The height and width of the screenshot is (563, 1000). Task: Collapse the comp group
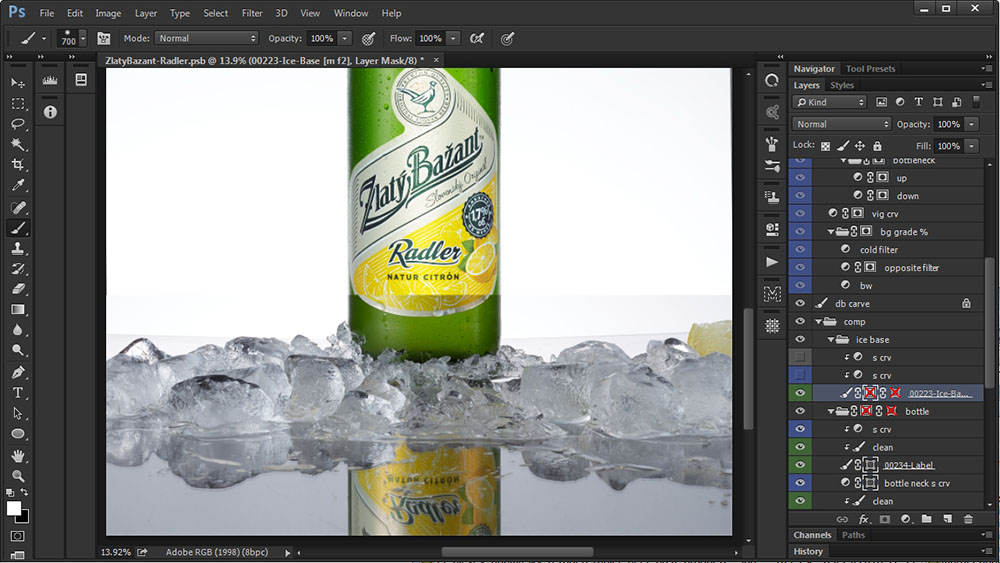pyautogui.click(x=818, y=322)
